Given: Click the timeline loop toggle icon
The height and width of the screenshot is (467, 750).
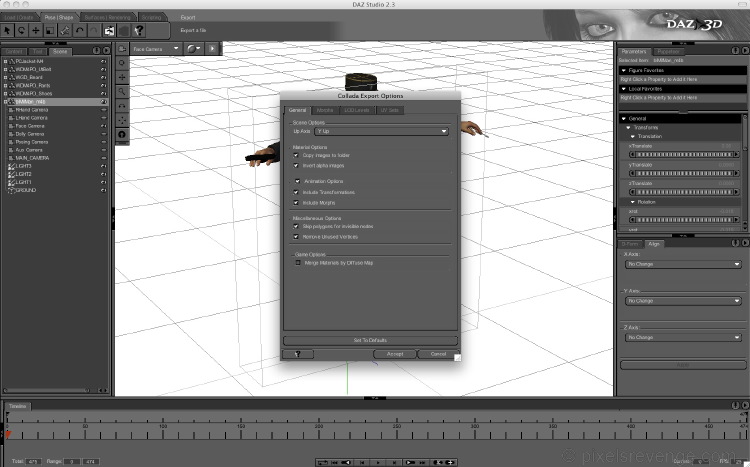Looking at the screenshot, I should click(323, 463).
